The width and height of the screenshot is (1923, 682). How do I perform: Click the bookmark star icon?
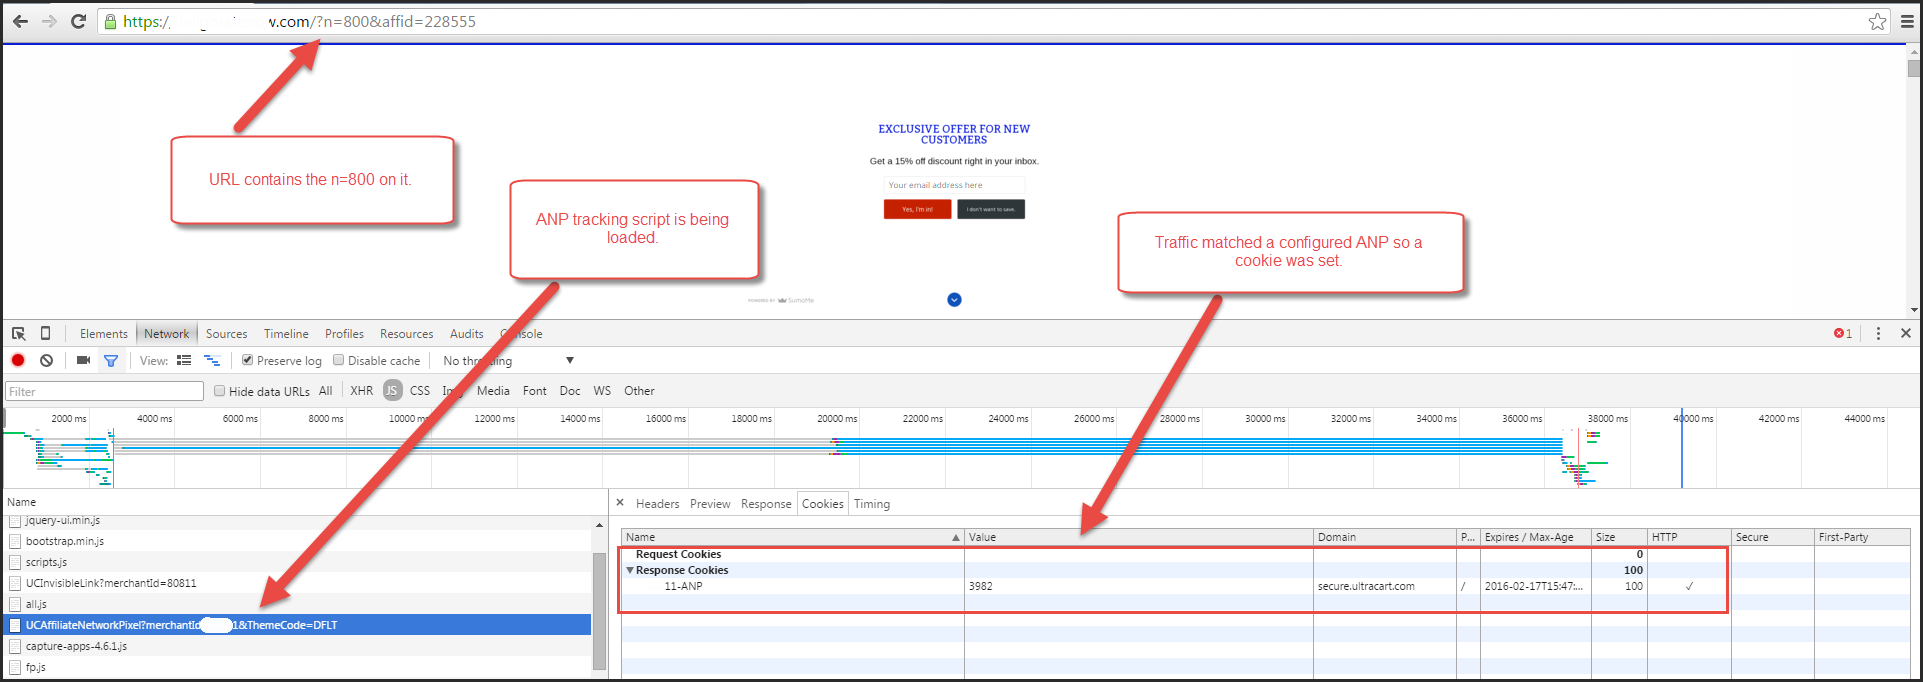(1877, 21)
